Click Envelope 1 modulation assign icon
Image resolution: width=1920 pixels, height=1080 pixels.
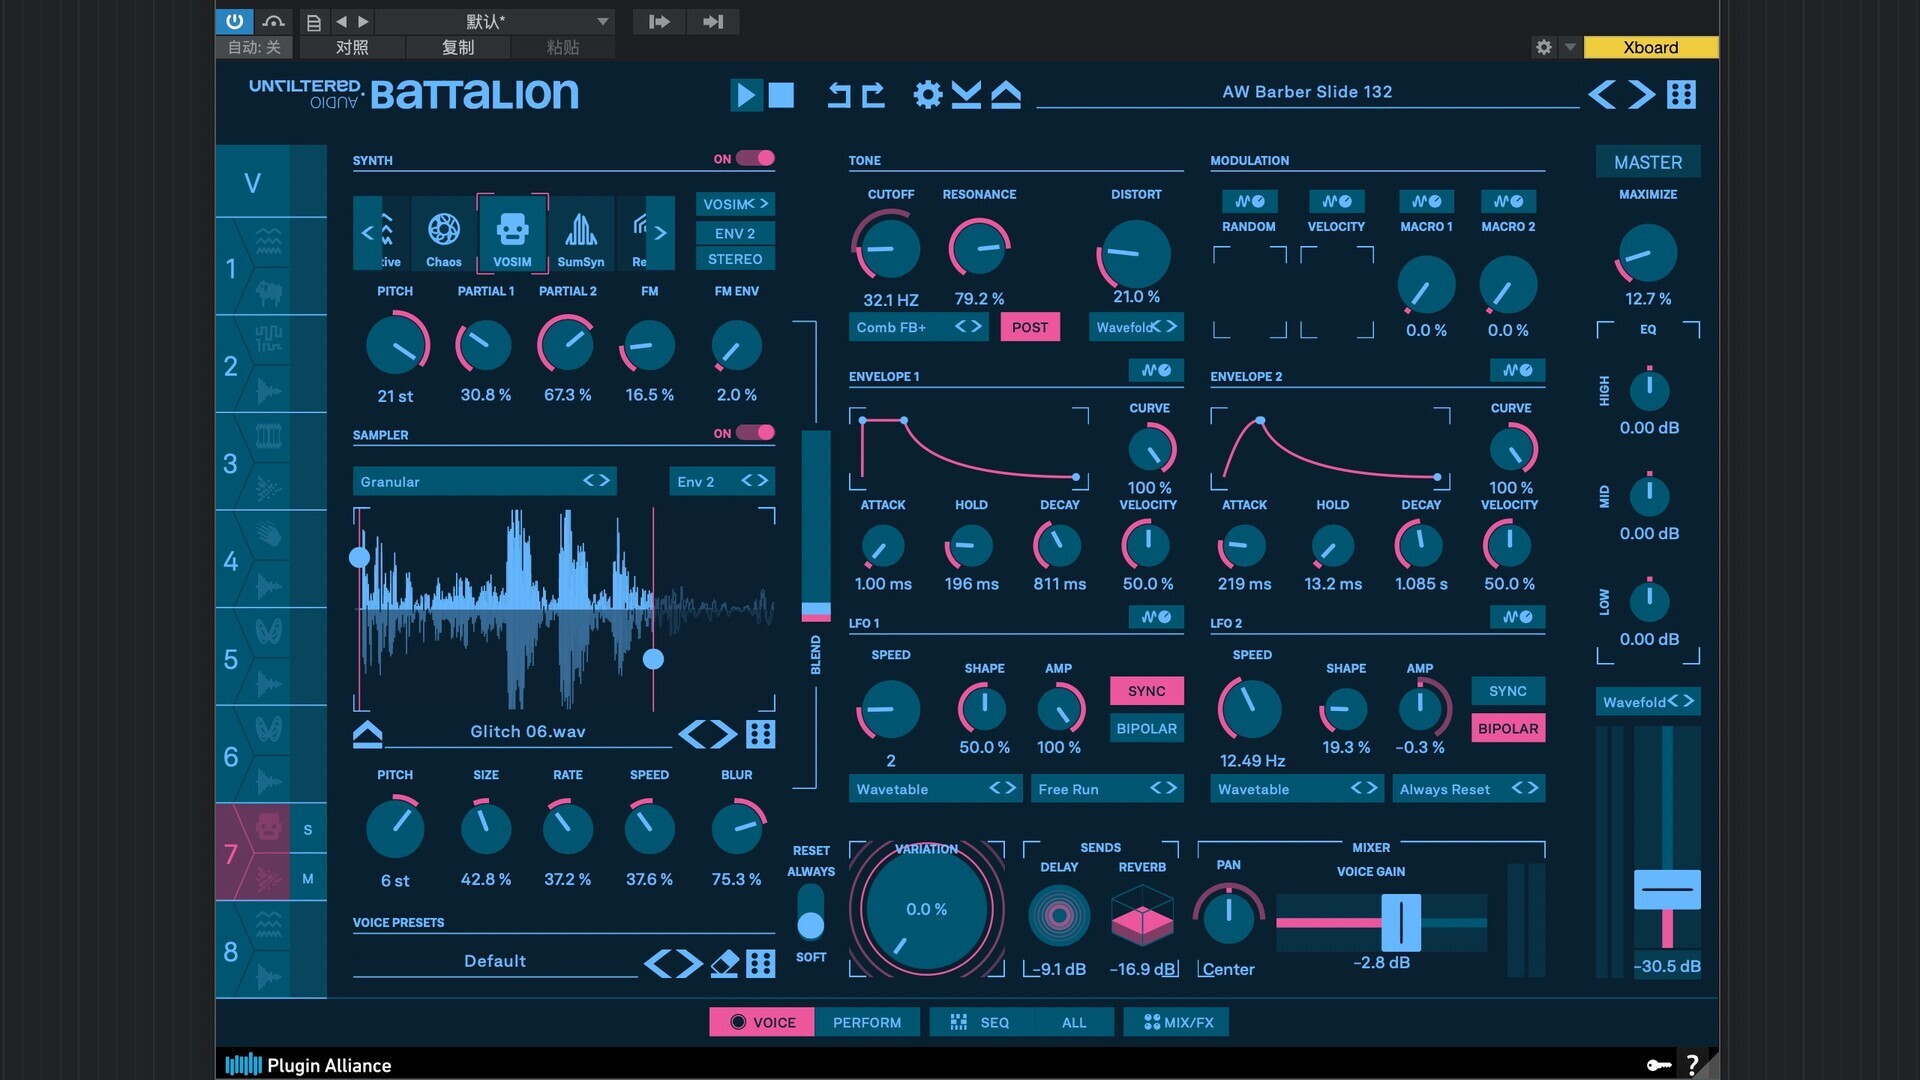coord(1156,370)
